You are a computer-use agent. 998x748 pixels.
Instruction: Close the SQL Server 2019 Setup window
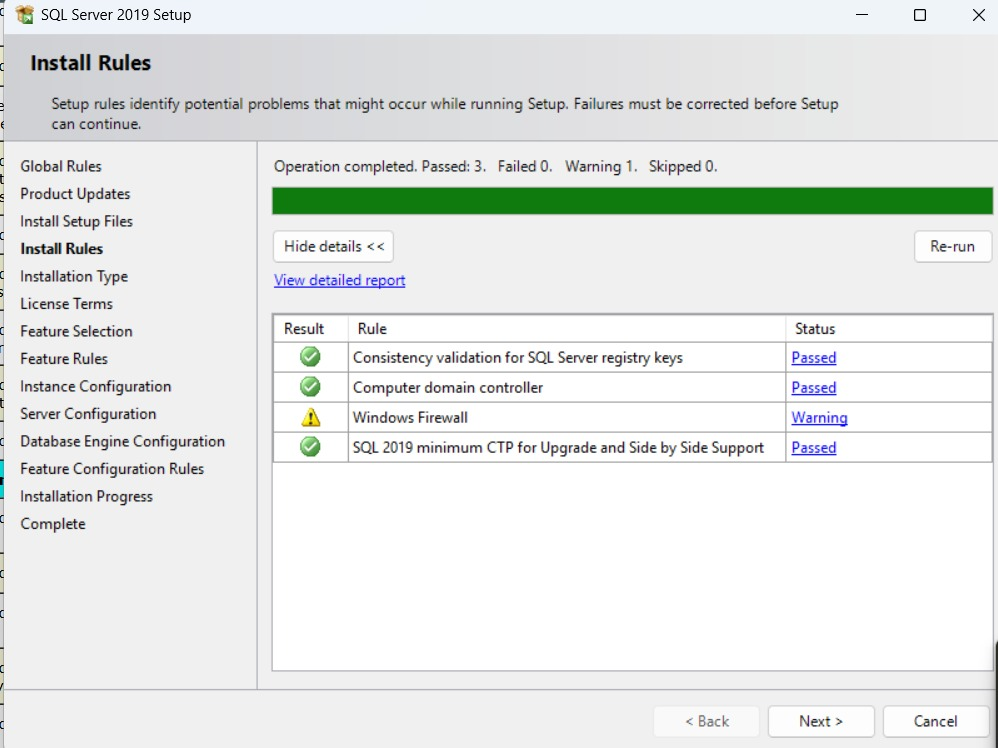click(x=979, y=15)
